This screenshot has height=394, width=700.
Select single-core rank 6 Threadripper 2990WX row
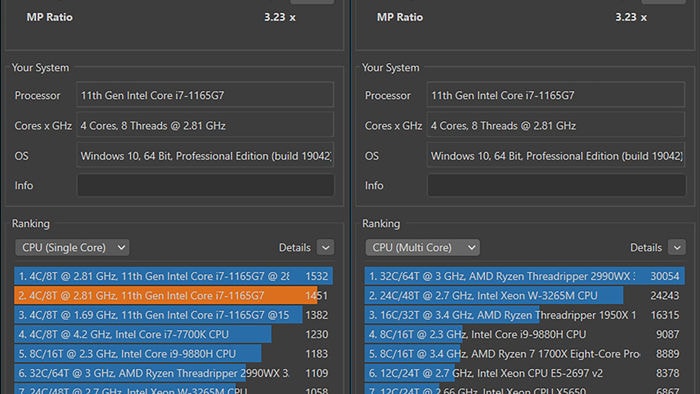point(173,373)
